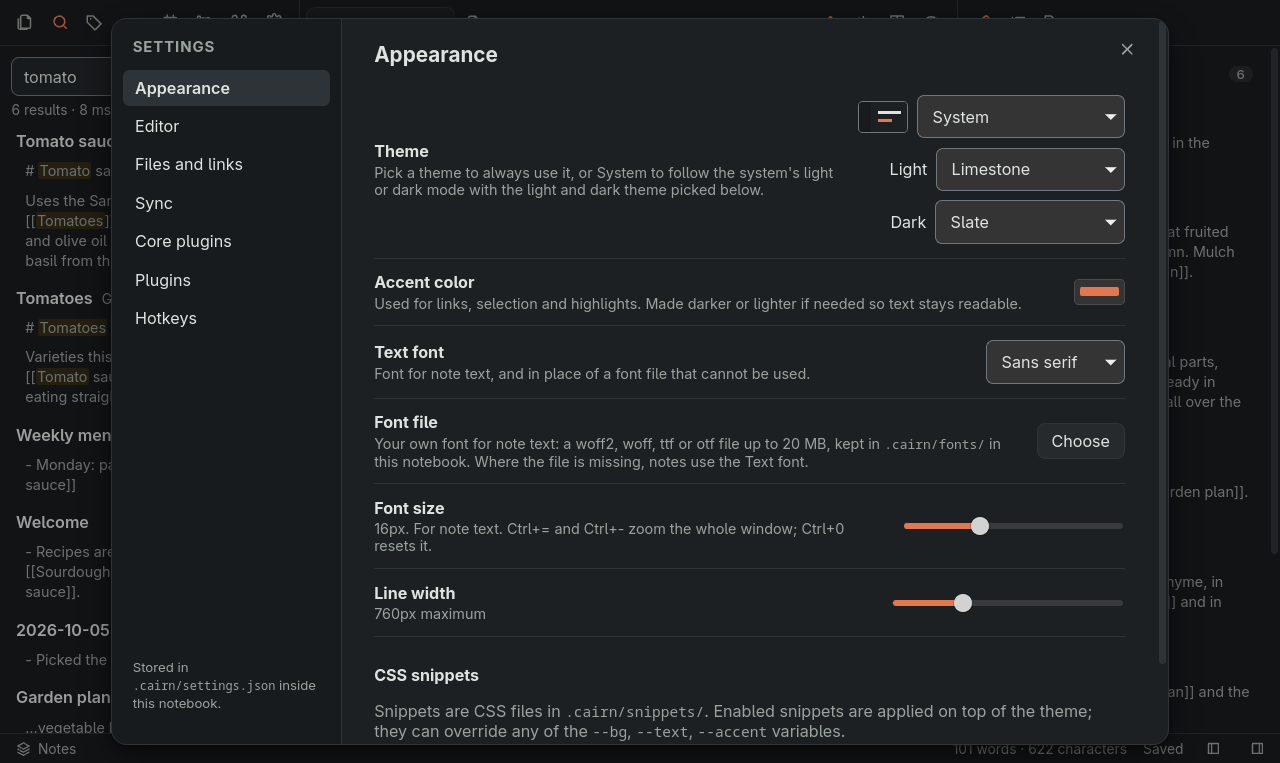Click the "6" count badge in the right pane
1280x763 pixels.
pos(1240,74)
